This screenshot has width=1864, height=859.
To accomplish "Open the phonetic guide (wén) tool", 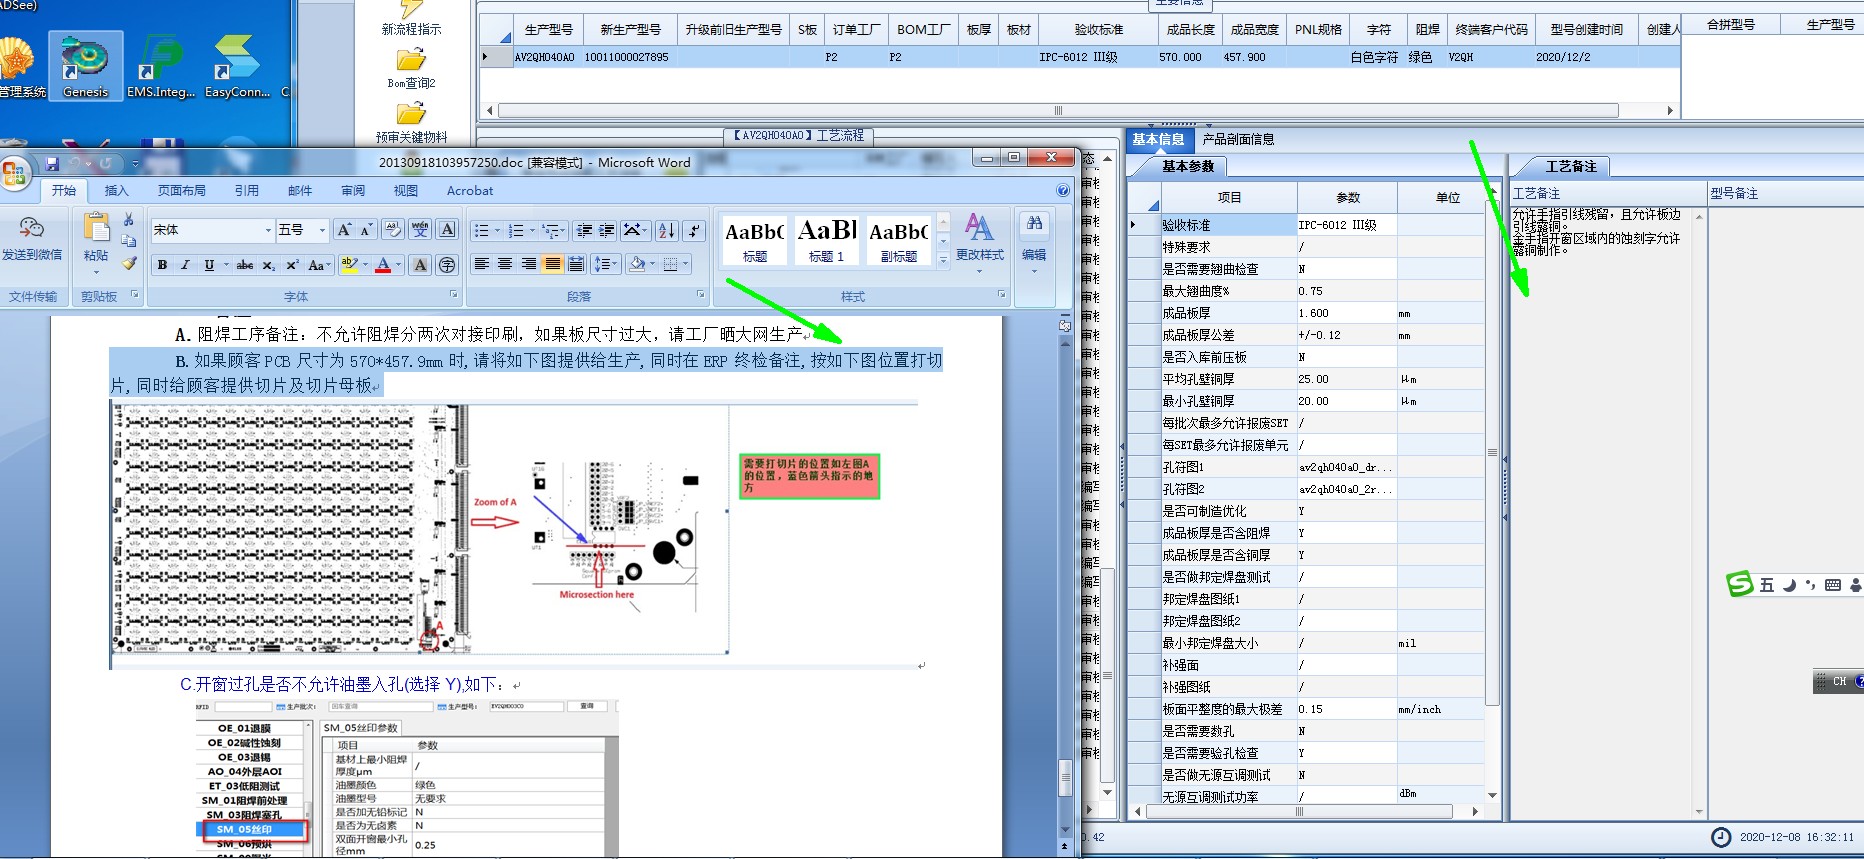I will click(x=420, y=230).
